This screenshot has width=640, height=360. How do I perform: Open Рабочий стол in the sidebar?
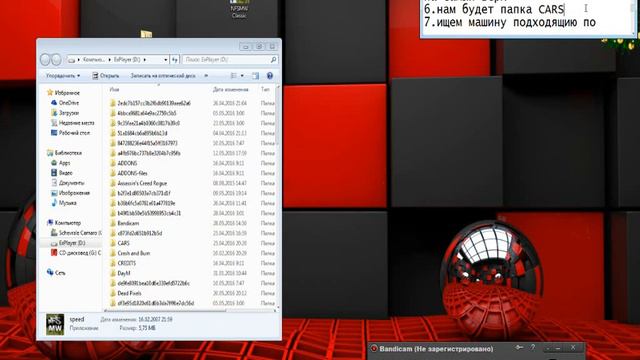[70, 133]
